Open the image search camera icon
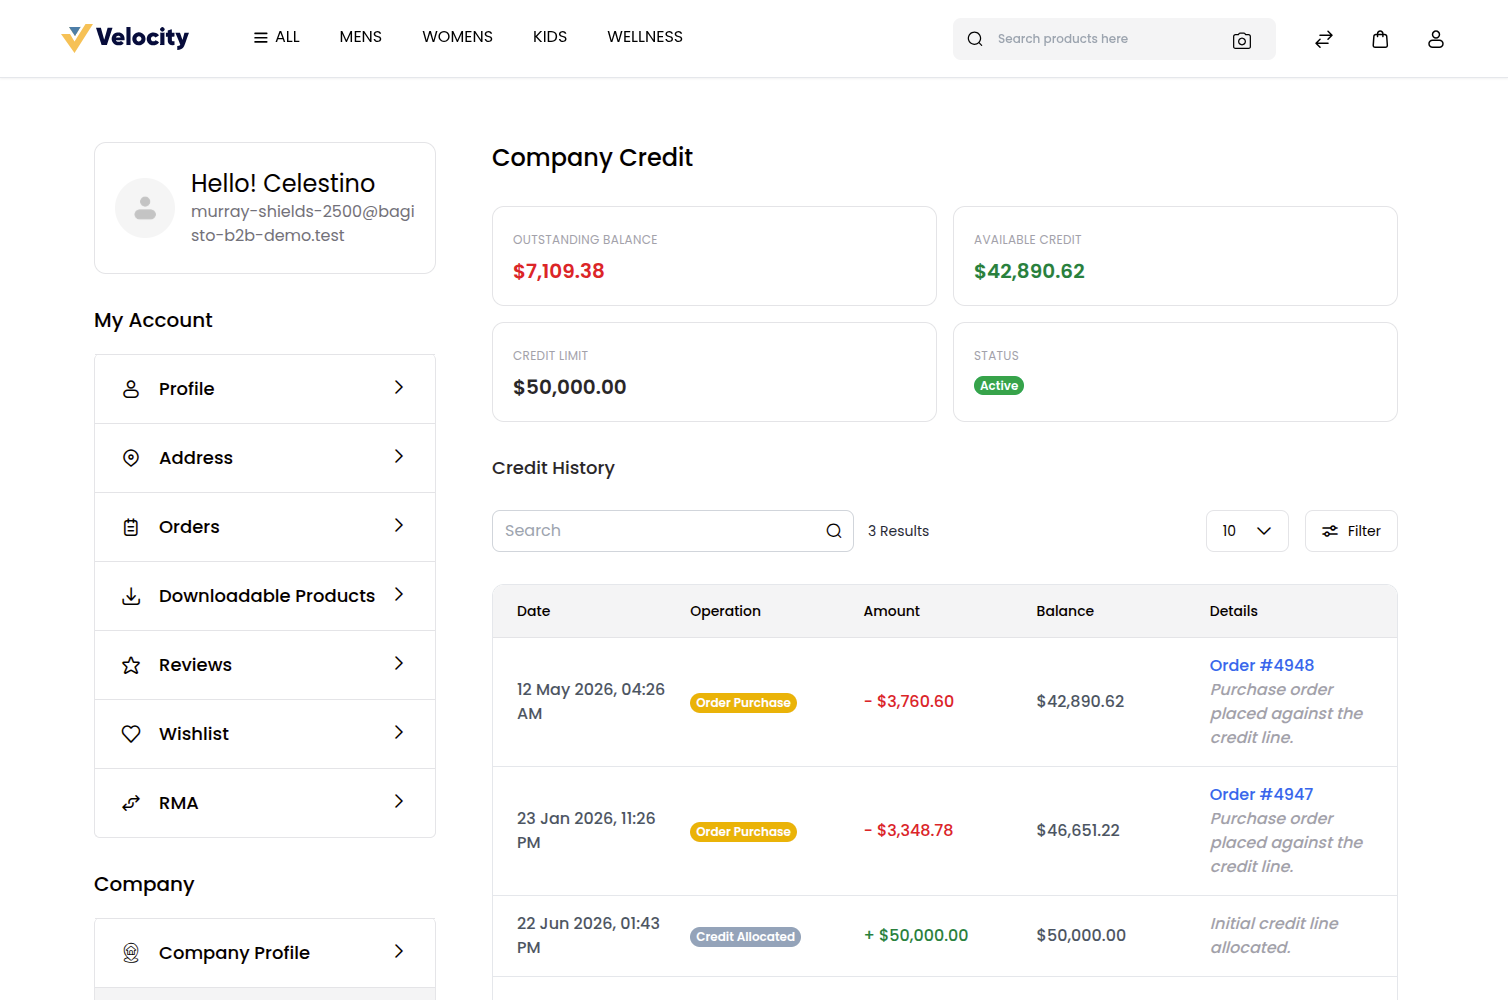1508x1000 pixels. click(x=1242, y=40)
